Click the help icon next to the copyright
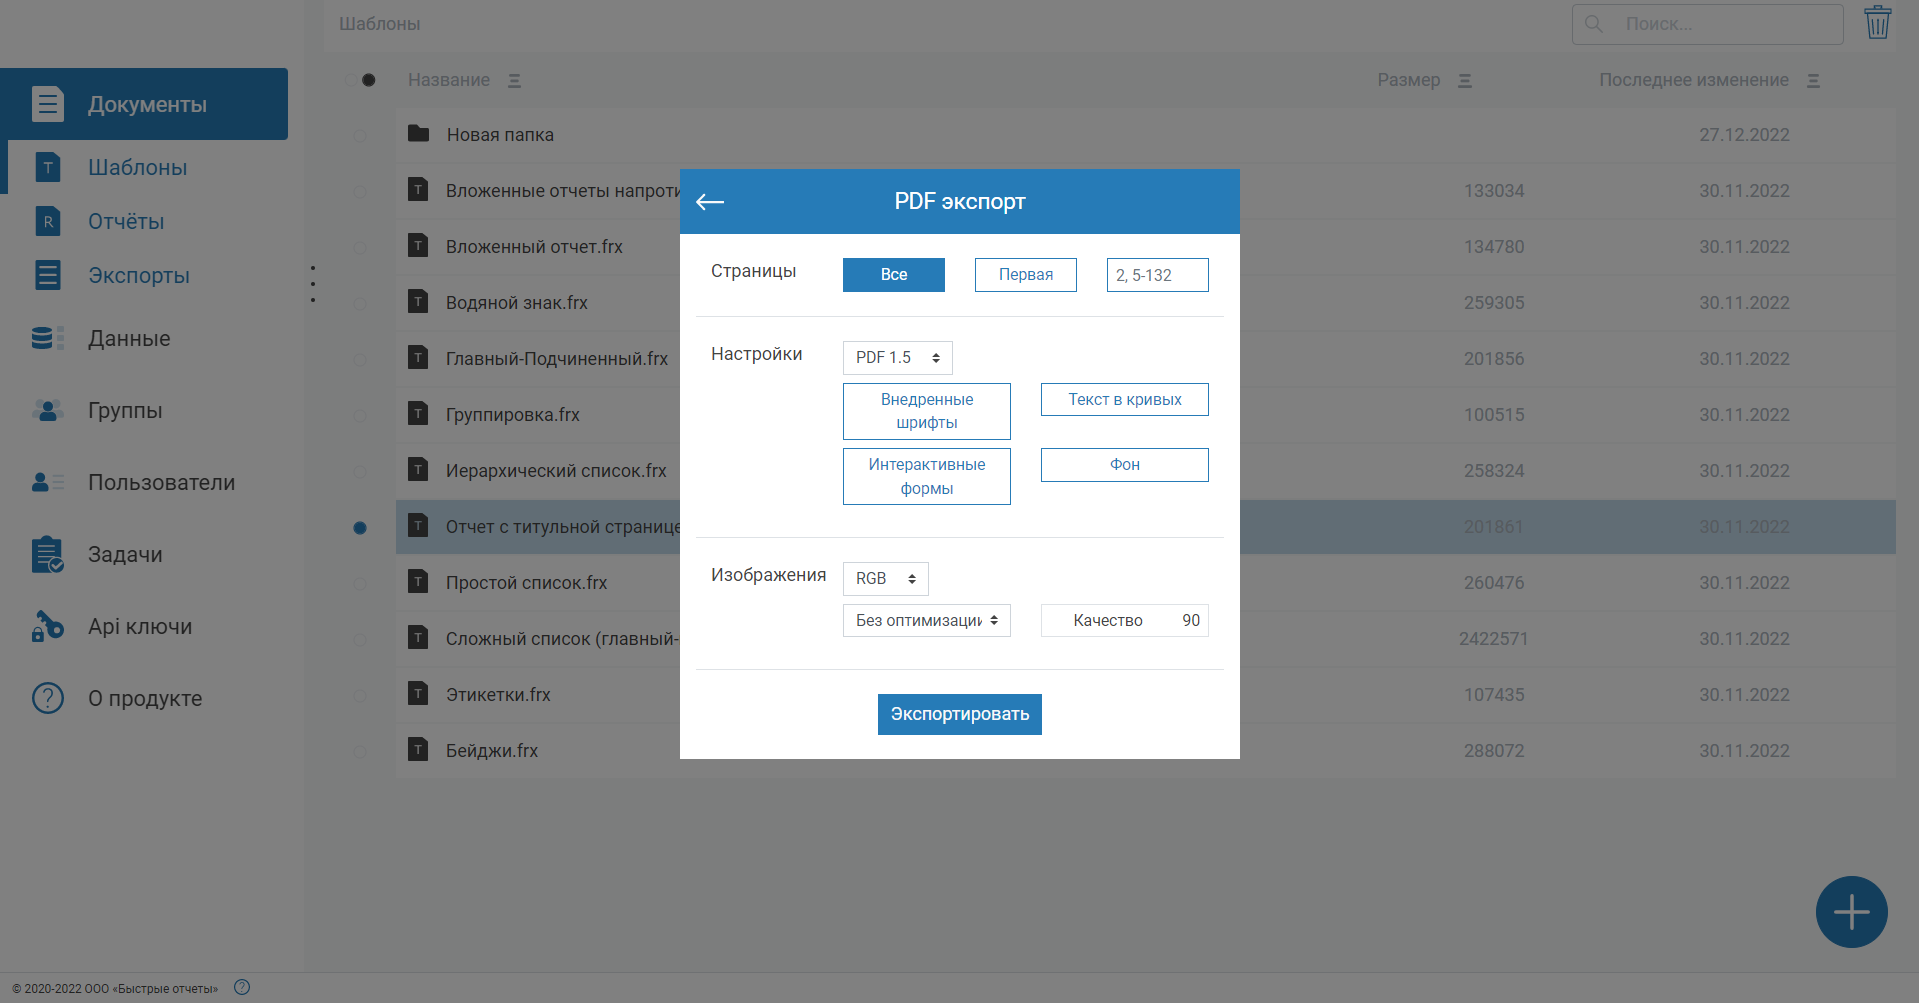This screenshot has width=1919, height=1003. (242, 988)
